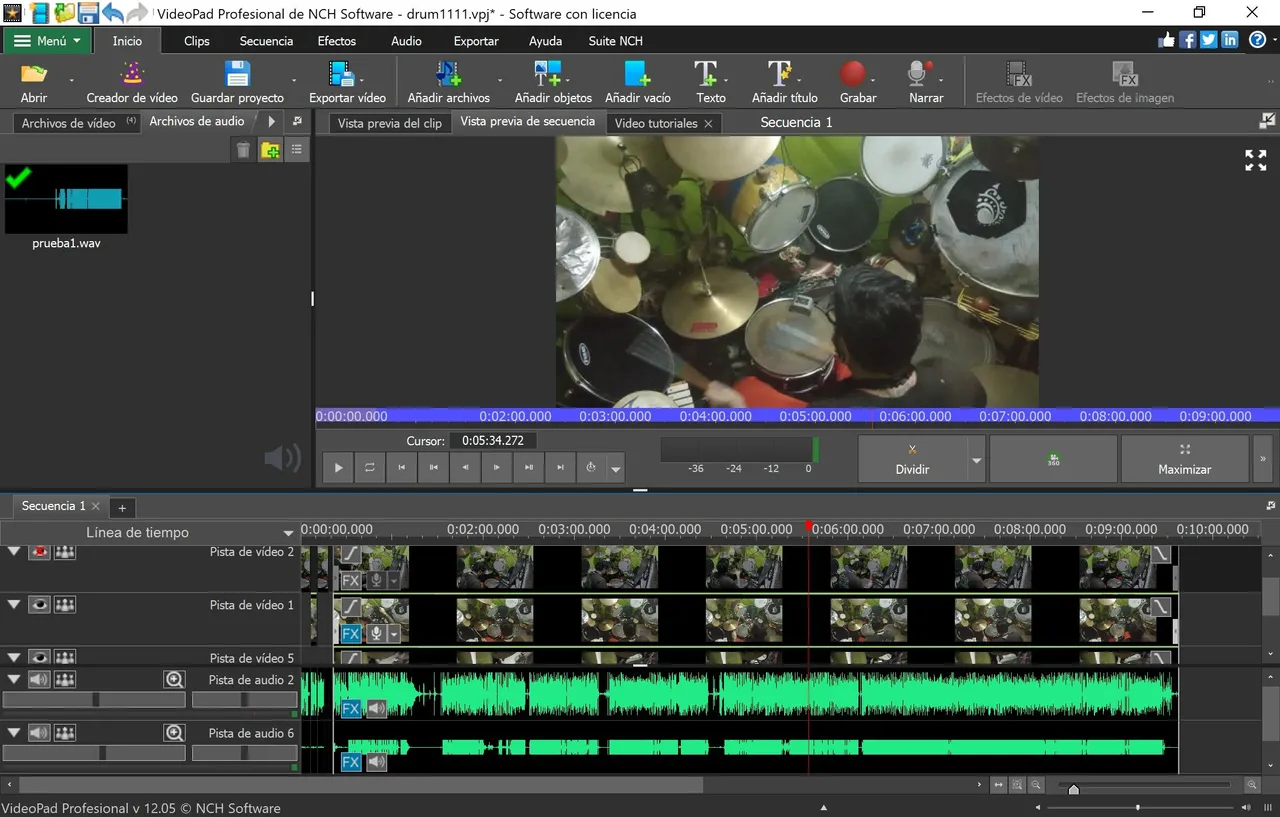Image resolution: width=1280 pixels, height=817 pixels.
Task: Collapse Pista de vídeo 2 track
Action: click(x=14, y=552)
